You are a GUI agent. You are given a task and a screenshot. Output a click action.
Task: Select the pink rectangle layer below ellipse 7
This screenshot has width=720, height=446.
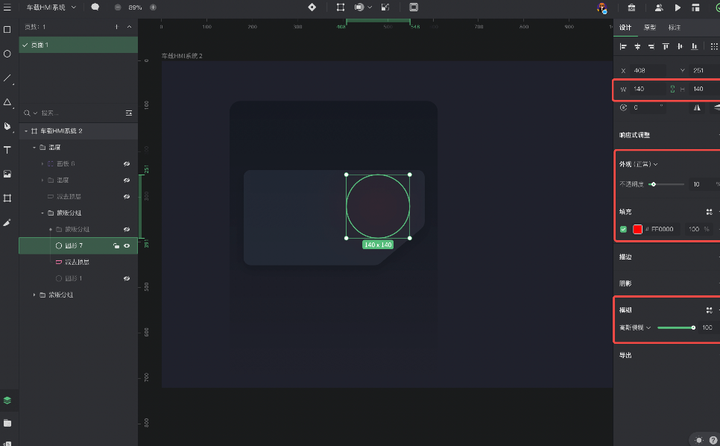click(x=78, y=262)
